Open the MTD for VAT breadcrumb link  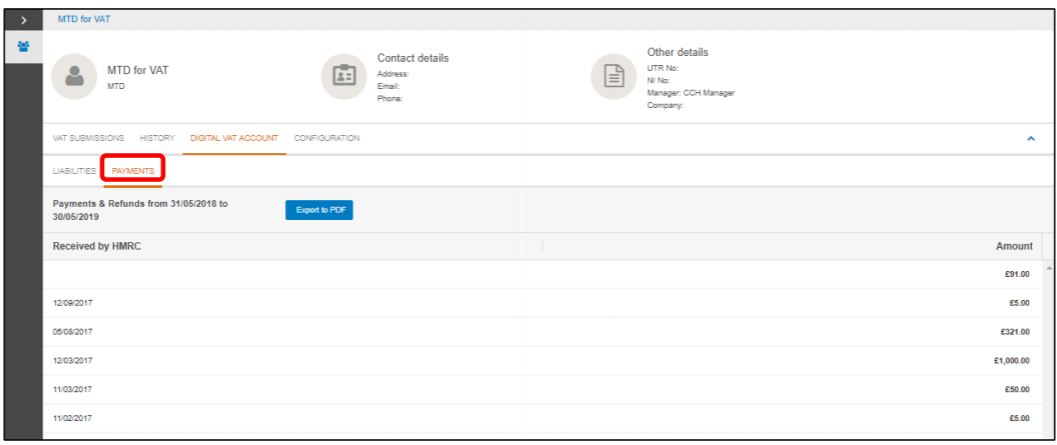(84, 20)
